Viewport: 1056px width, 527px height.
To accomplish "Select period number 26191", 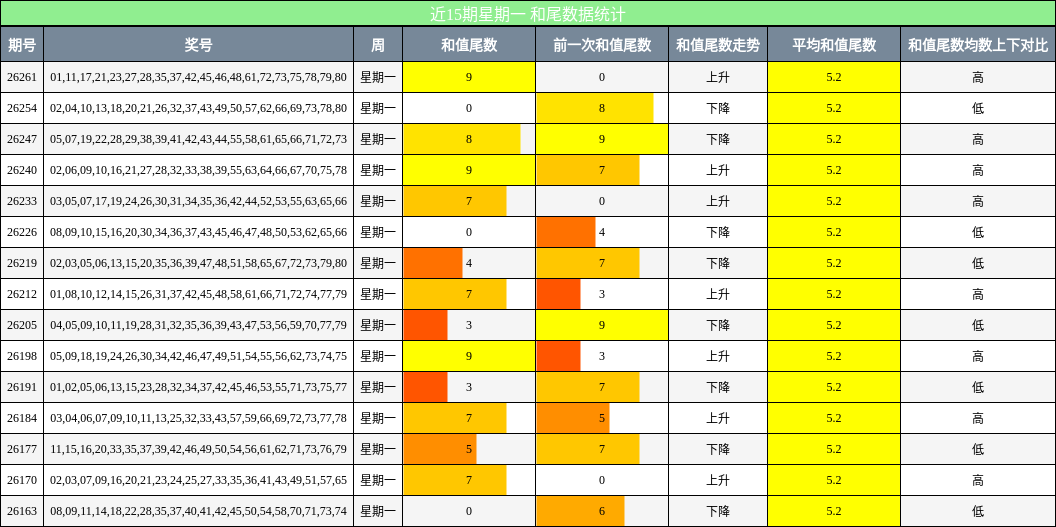I will coord(22,387).
